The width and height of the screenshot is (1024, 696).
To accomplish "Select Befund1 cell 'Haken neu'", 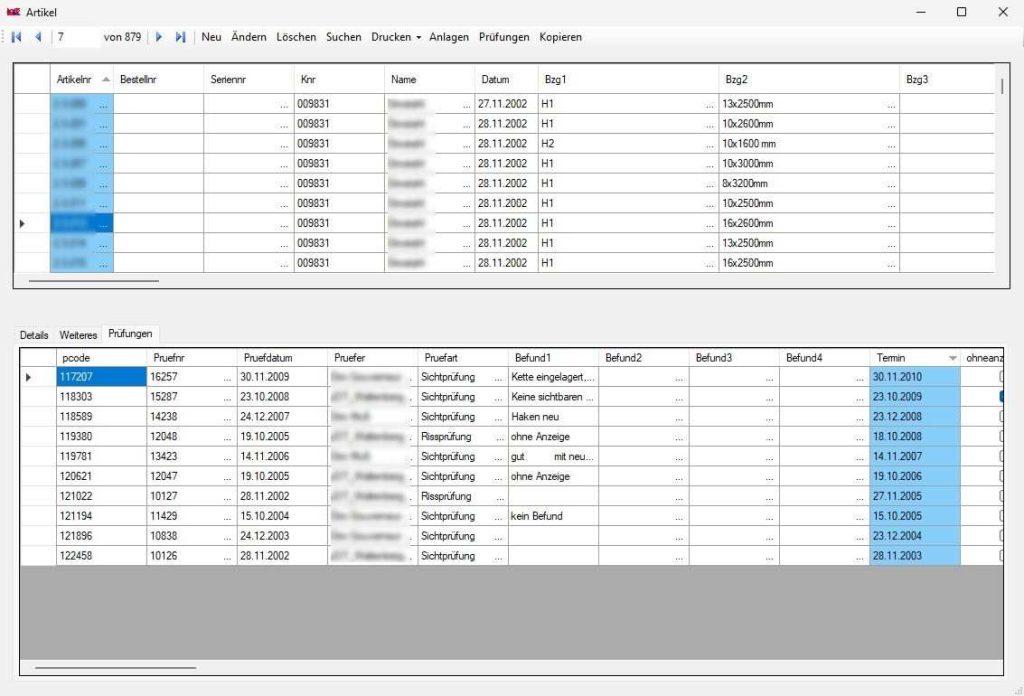I will point(553,417).
